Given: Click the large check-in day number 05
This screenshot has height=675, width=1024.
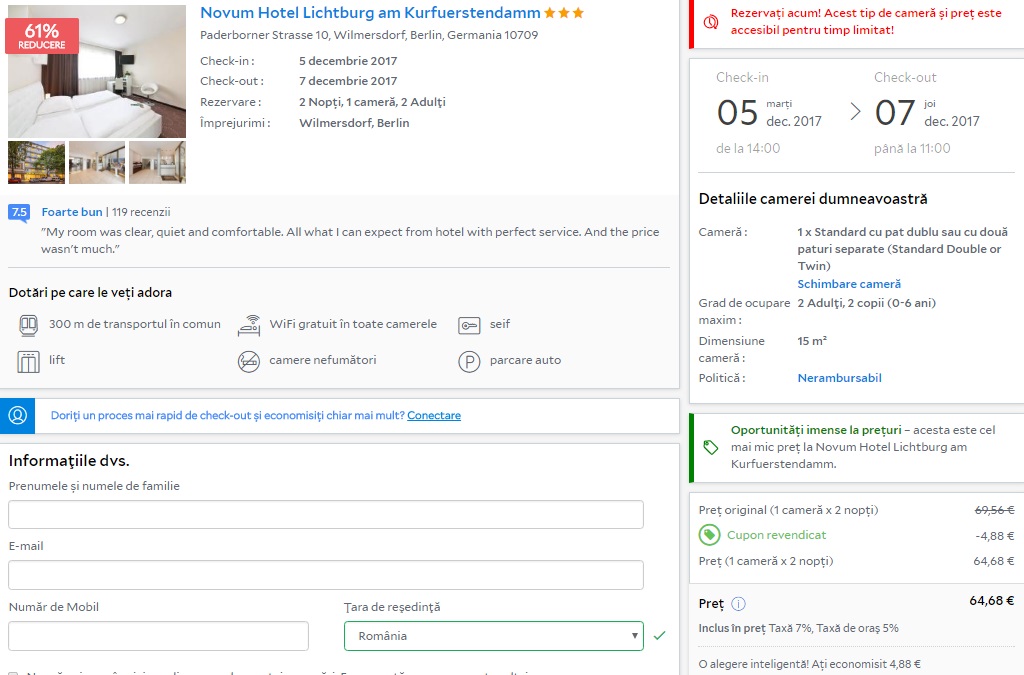Looking at the screenshot, I should [737, 112].
